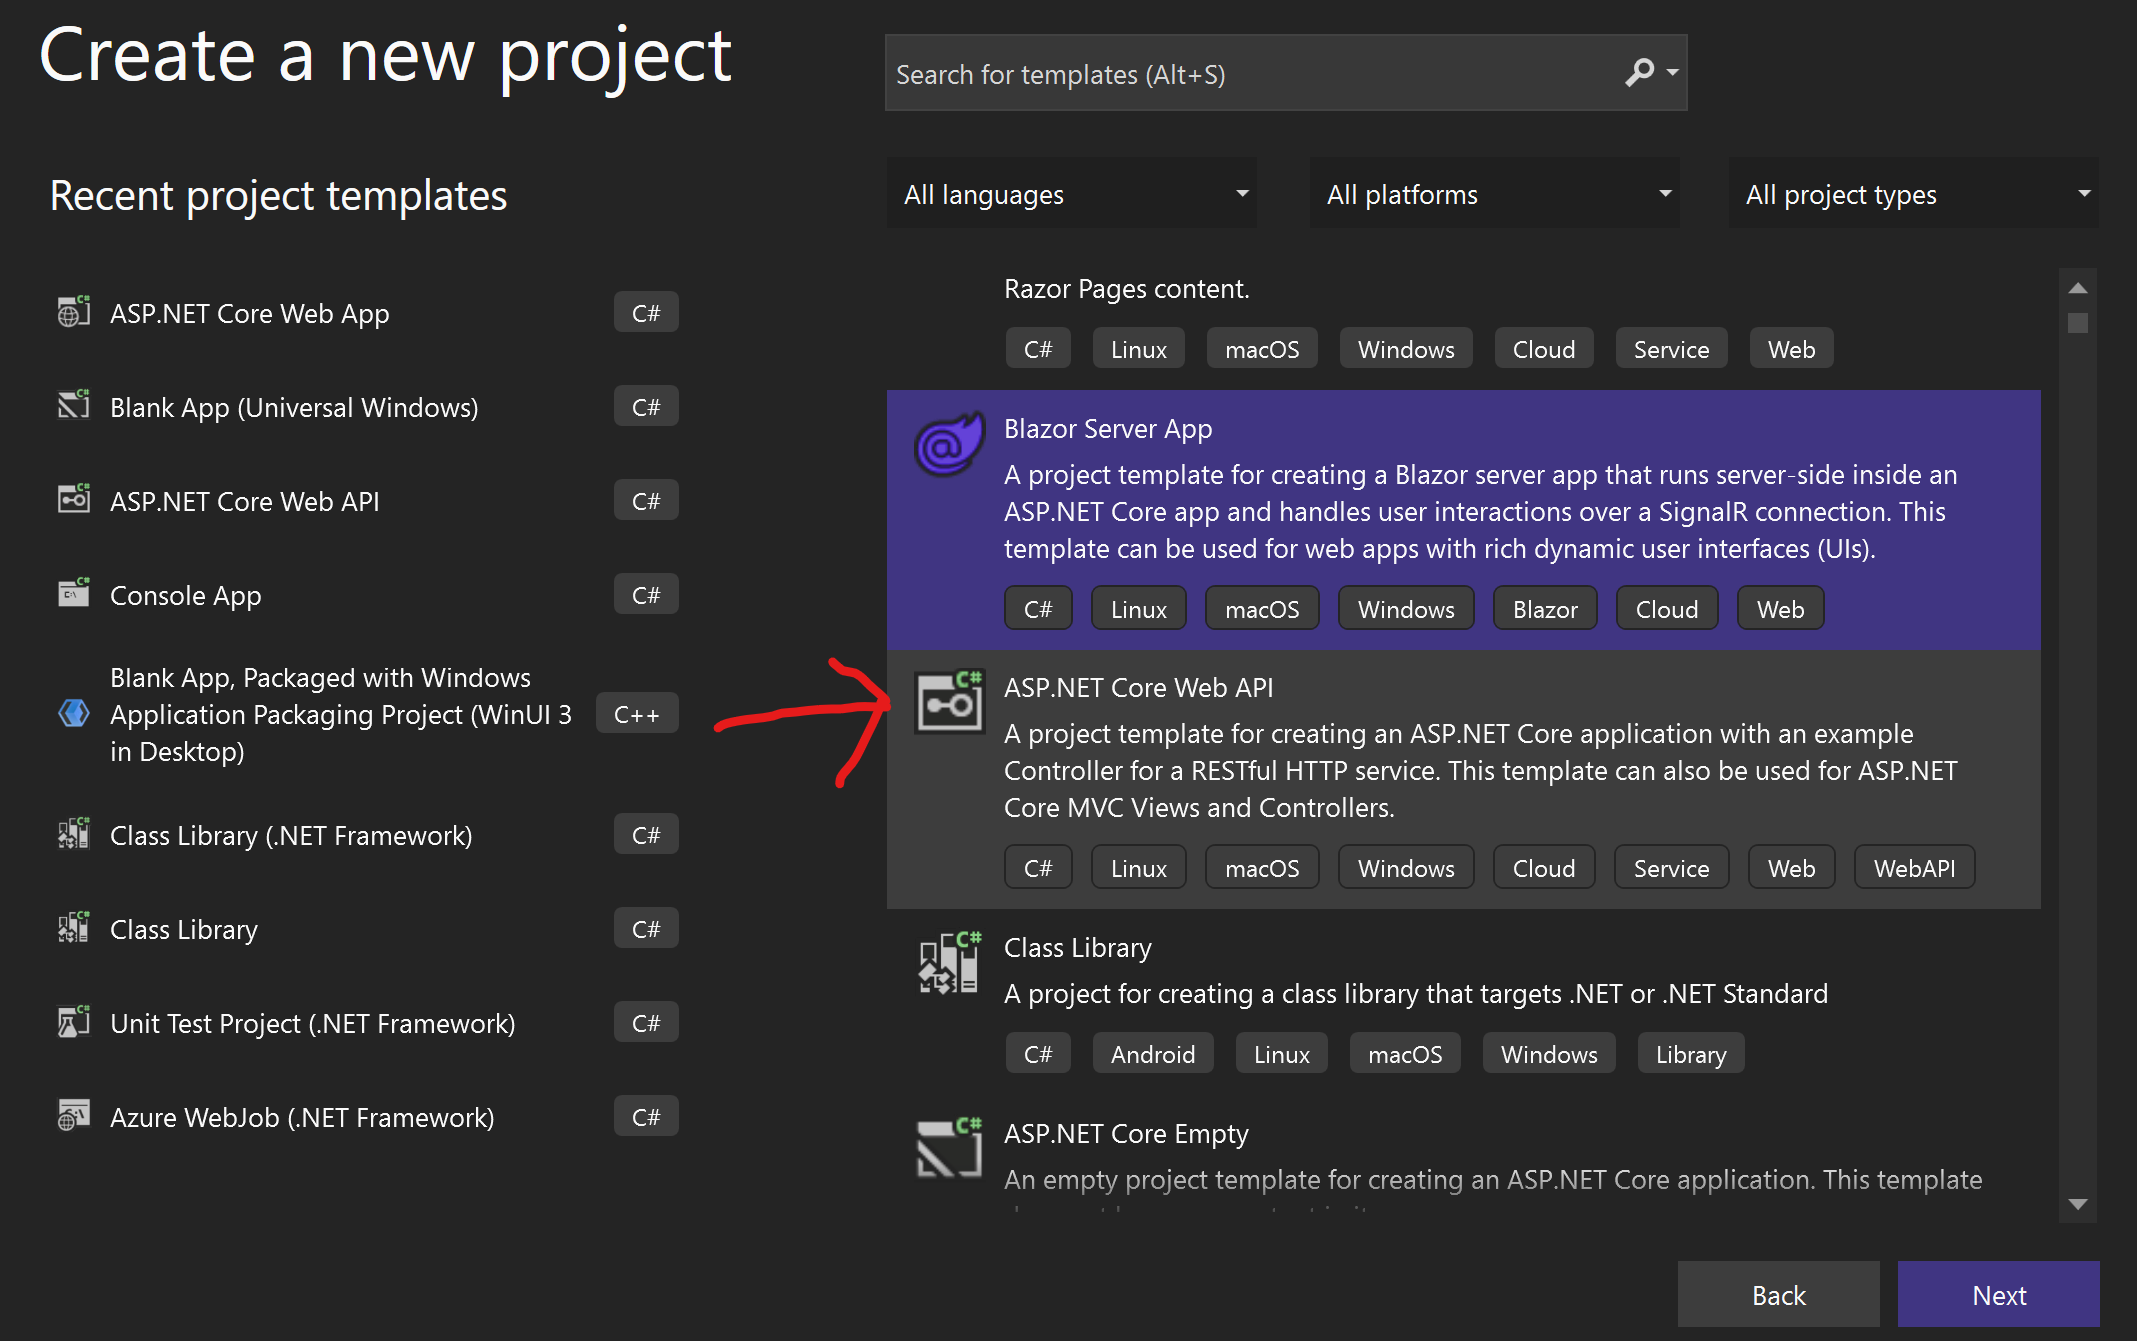Click the WebAPI tag on ASP.NET Core Web API
The height and width of the screenshot is (1341, 2137).
[1914, 867]
